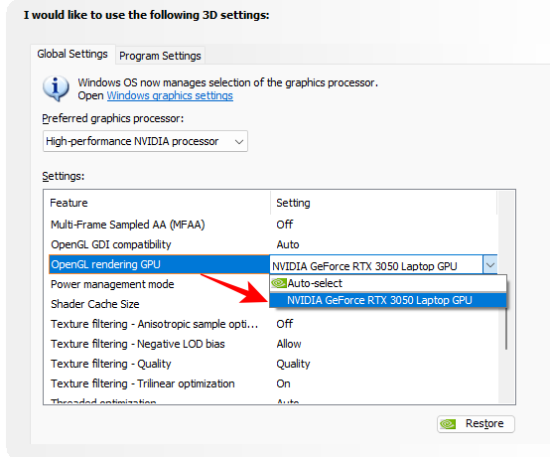
Task: Select the Shader Cache Size row
Action: [159, 304]
